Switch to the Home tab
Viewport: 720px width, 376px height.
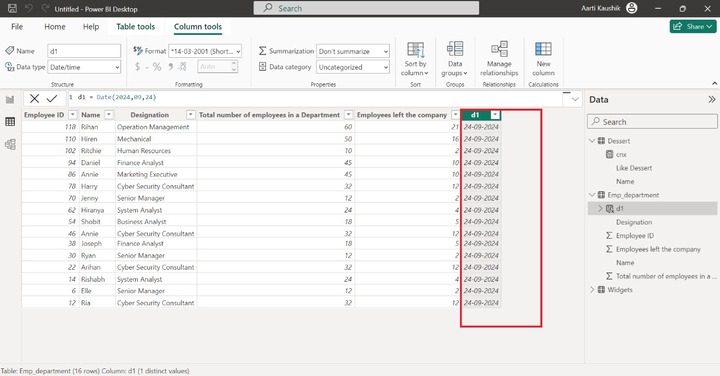pyautogui.click(x=55, y=27)
